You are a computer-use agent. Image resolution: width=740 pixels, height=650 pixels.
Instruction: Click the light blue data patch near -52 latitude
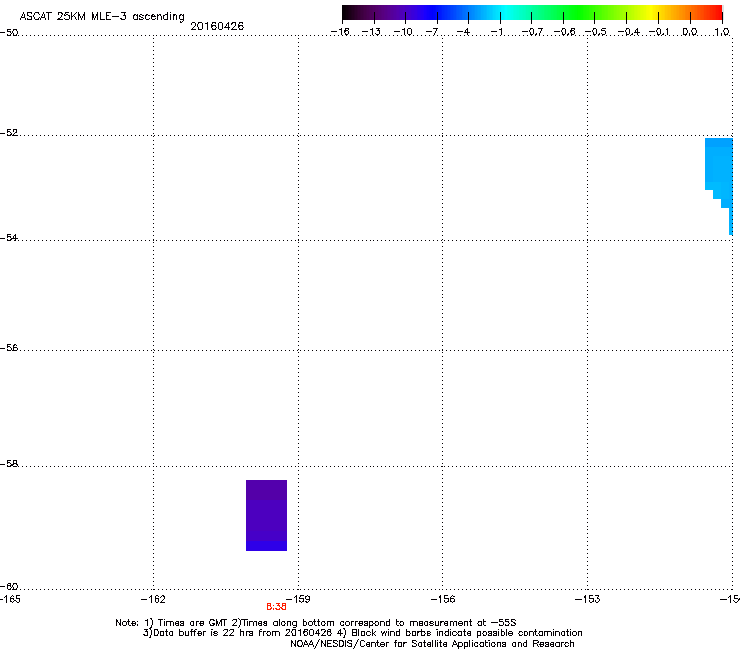click(x=719, y=186)
